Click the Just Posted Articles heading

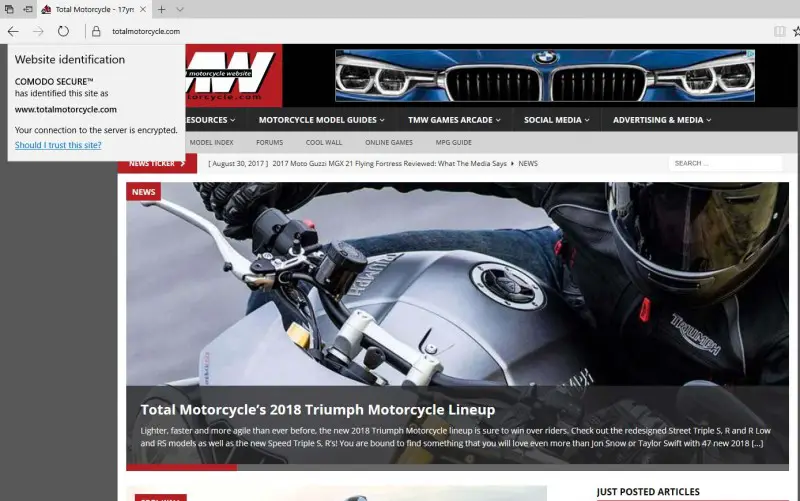tap(648, 492)
